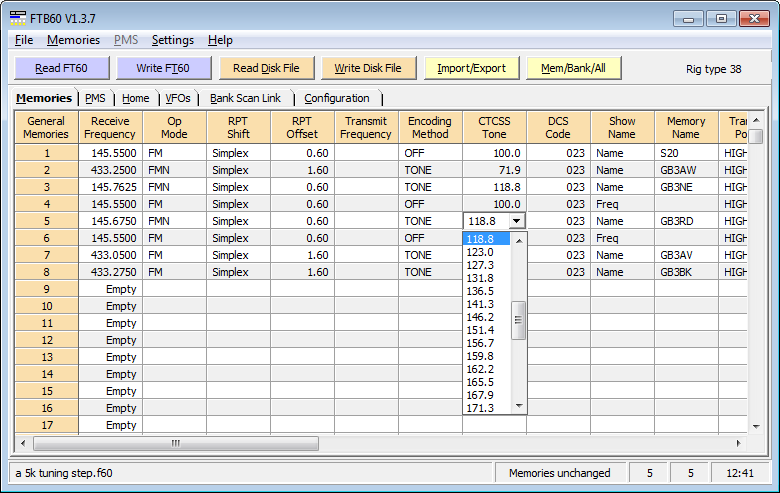Open the Import/Export function
Viewport: 780px width, 493px height.
(471, 68)
